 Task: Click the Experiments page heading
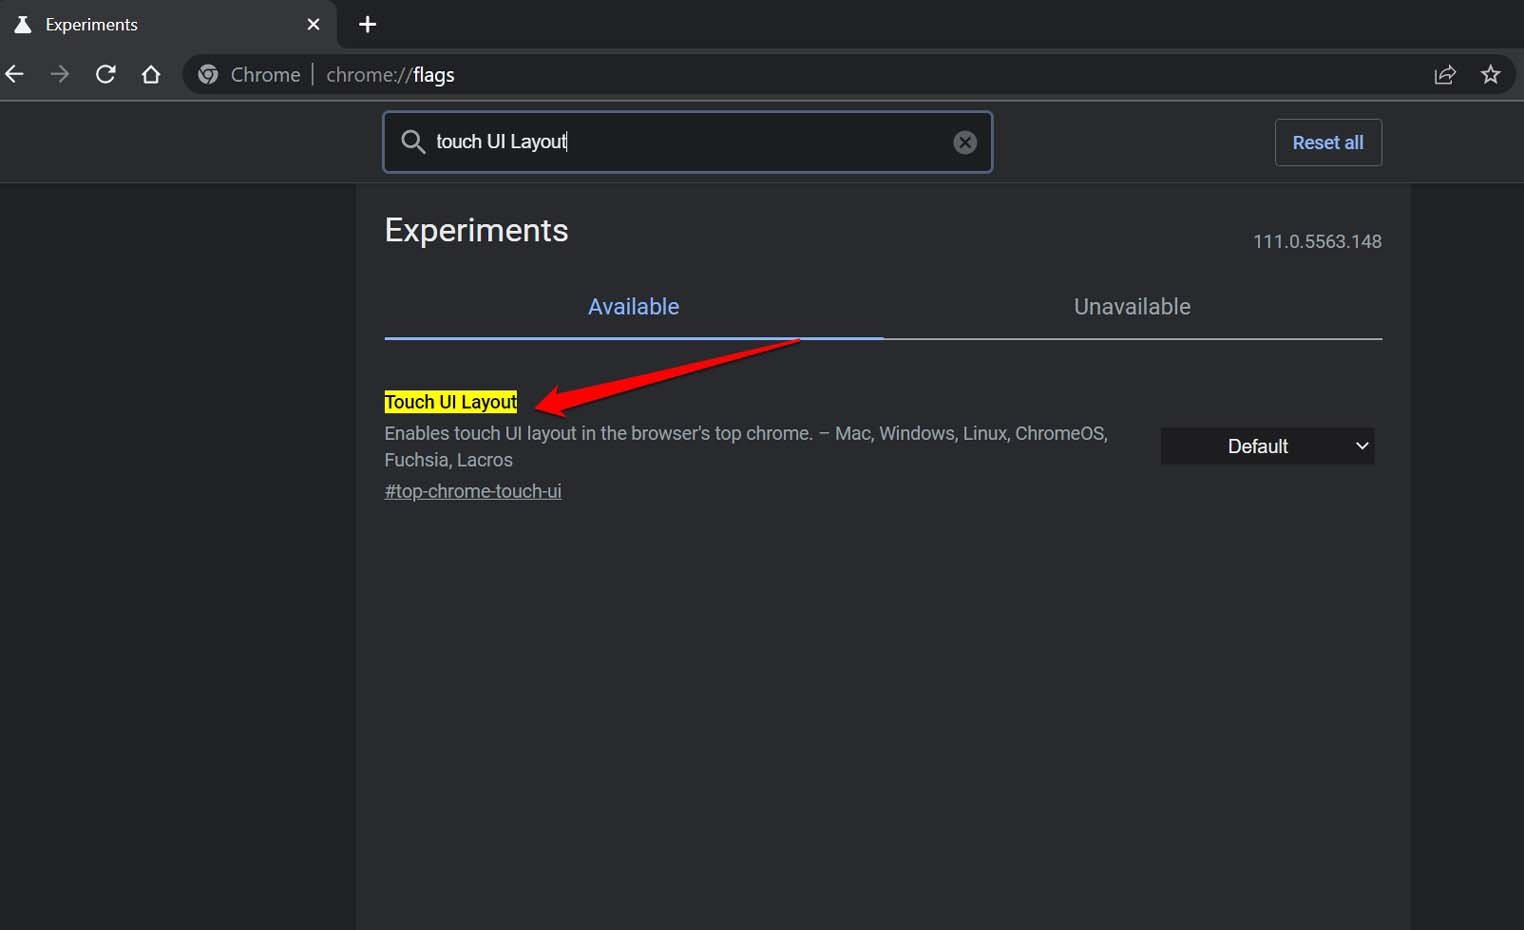(x=476, y=230)
